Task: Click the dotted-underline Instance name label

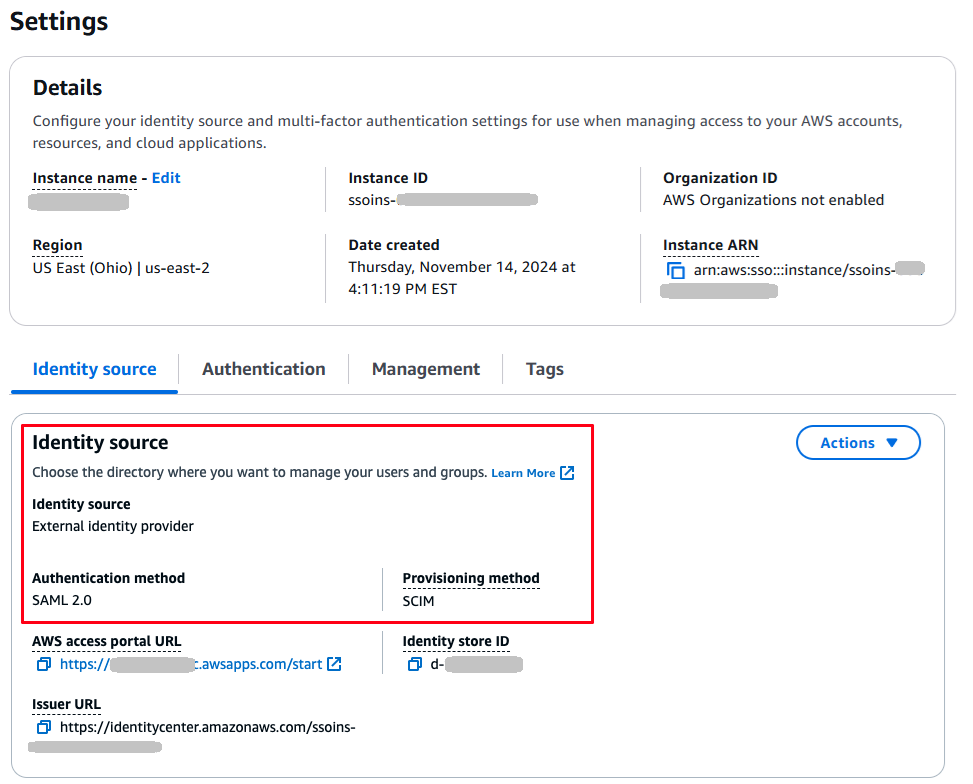Action: 84,178
